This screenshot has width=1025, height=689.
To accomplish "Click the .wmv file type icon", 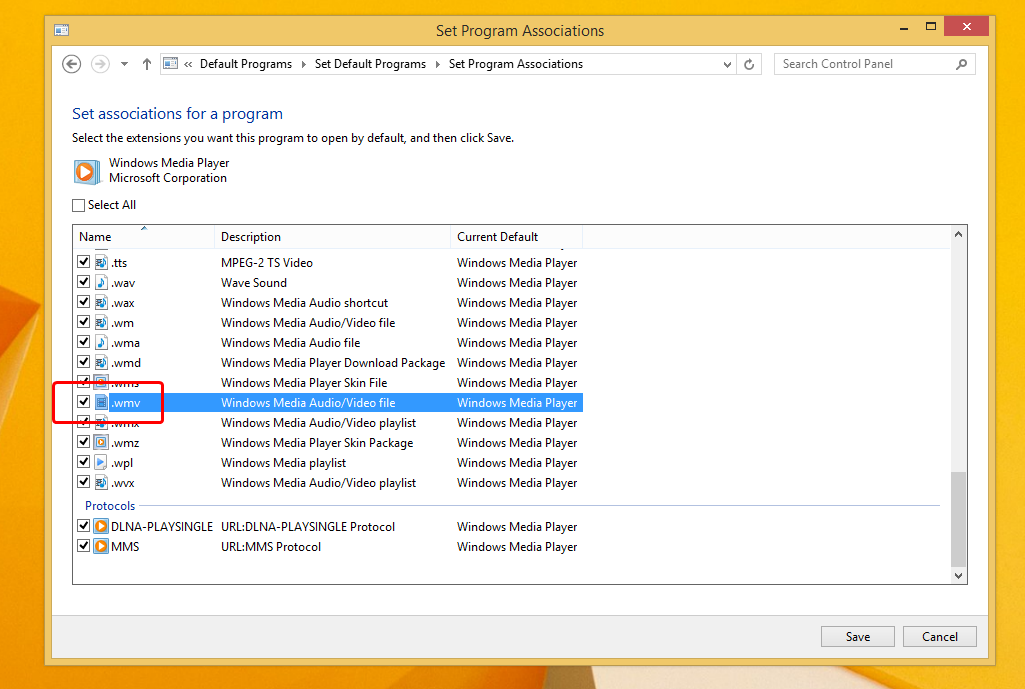I will point(101,403).
